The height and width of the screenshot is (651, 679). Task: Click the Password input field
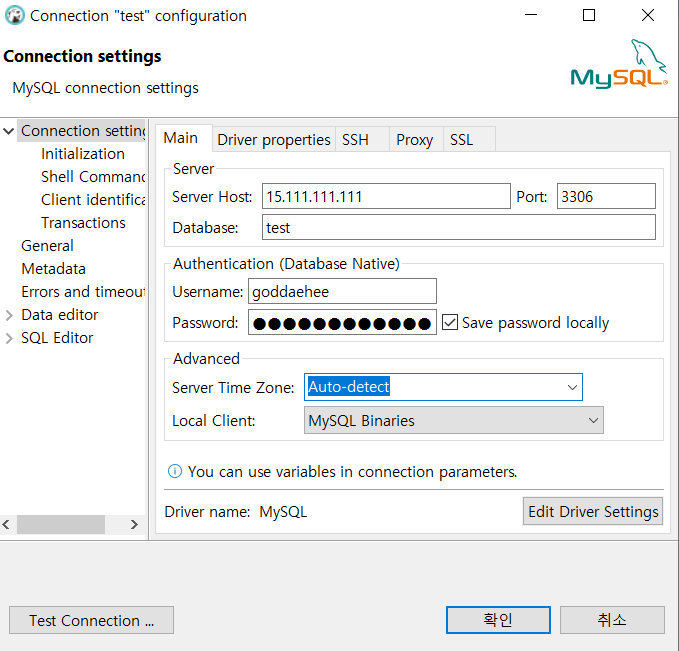click(342, 323)
